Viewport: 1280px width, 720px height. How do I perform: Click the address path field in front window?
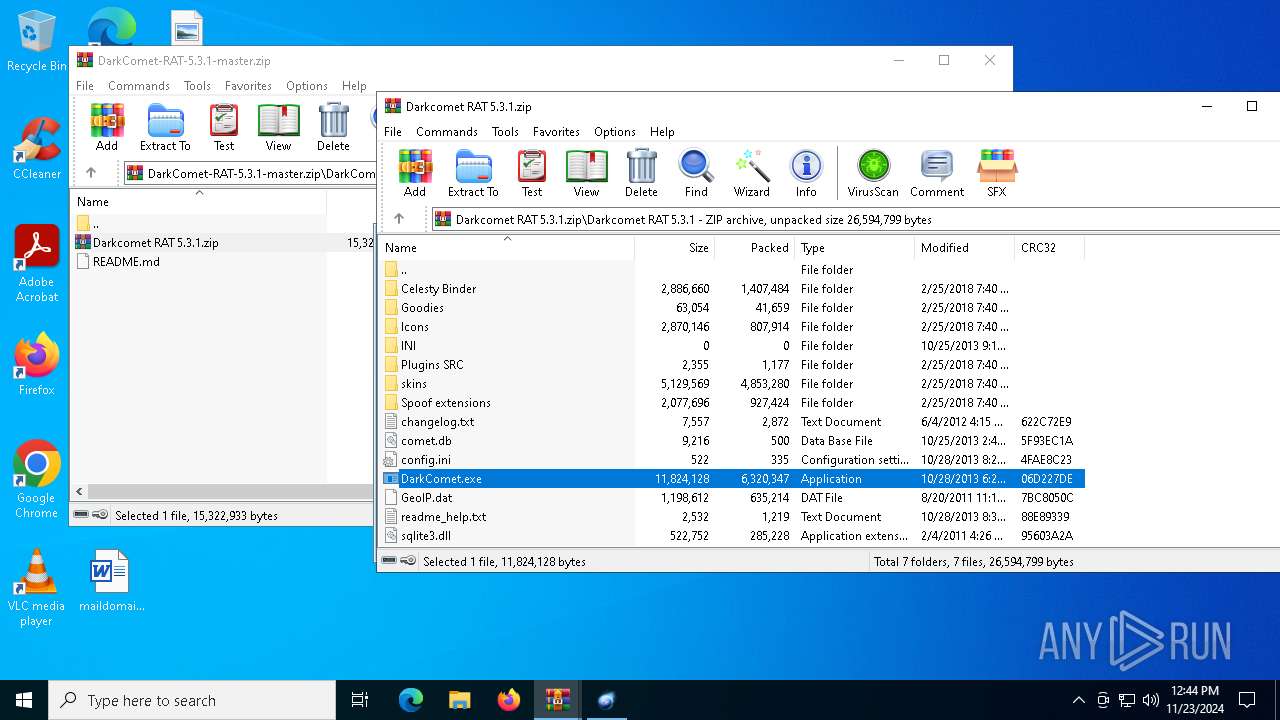[855, 219]
